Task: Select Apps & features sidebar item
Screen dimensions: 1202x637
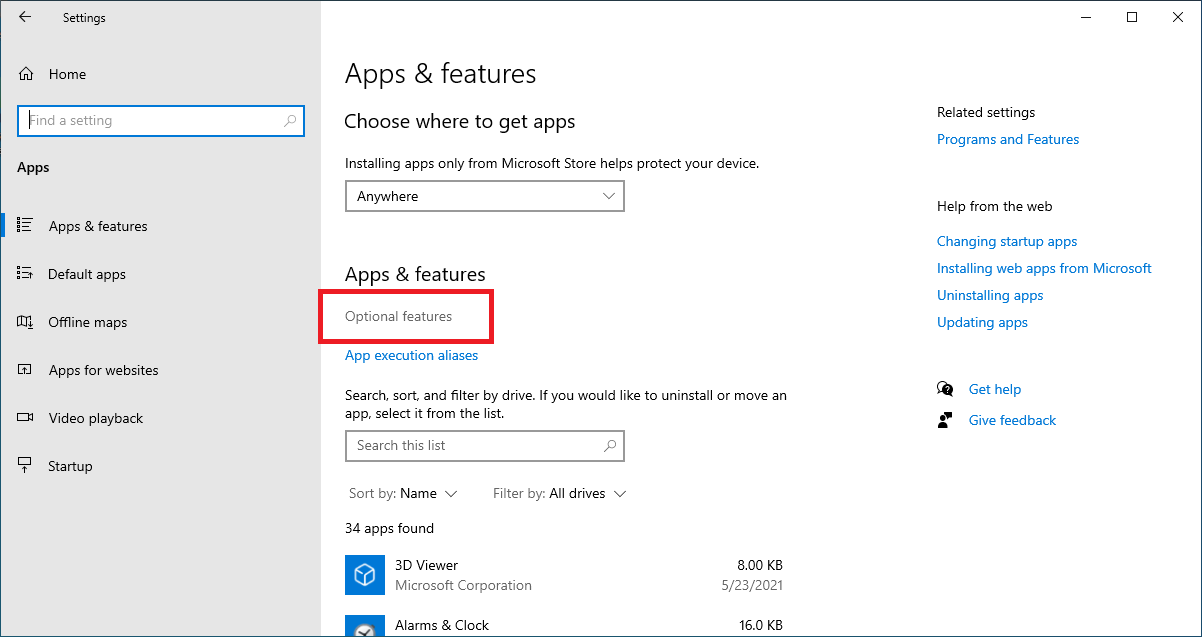Action: point(98,226)
